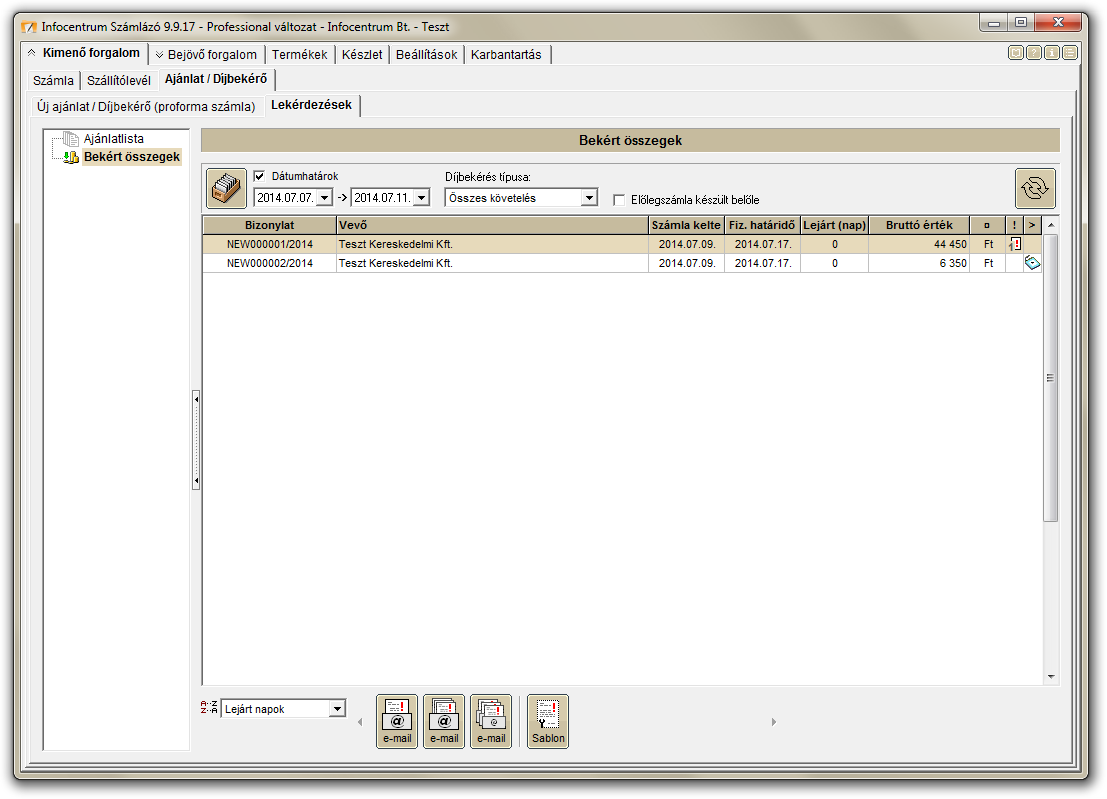Click the Bruttó érték column header

tap(919, 225)
